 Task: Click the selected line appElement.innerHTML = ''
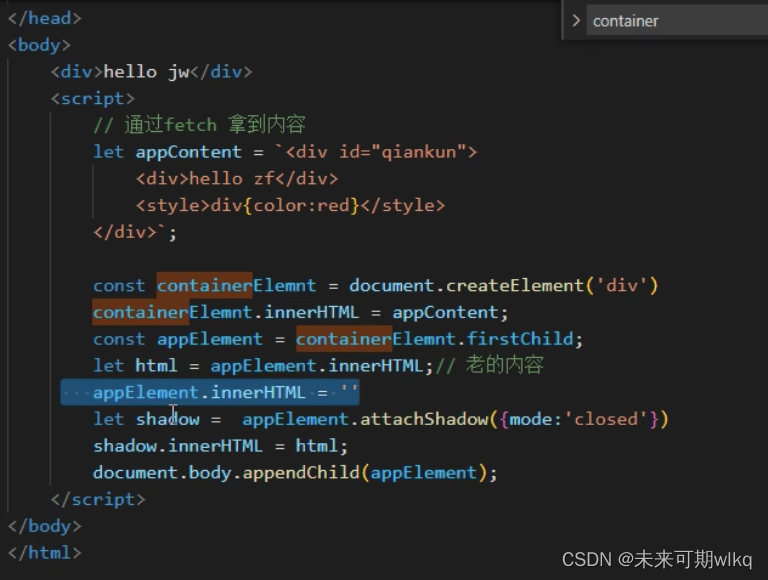[210, 392]
